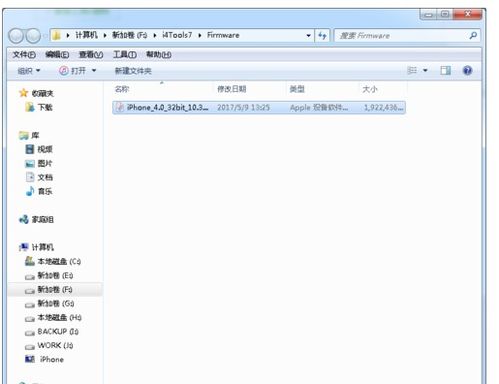The height and width of the screenshot is (384, 499).
Task: Expand the 打开 button dropdown arrow
Action: coord(94,71)
